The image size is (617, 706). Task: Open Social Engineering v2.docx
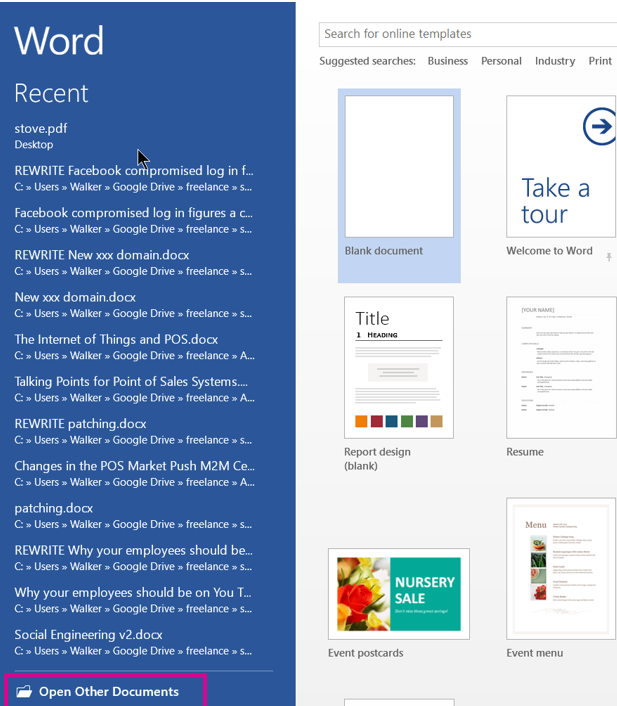[135, 643]
